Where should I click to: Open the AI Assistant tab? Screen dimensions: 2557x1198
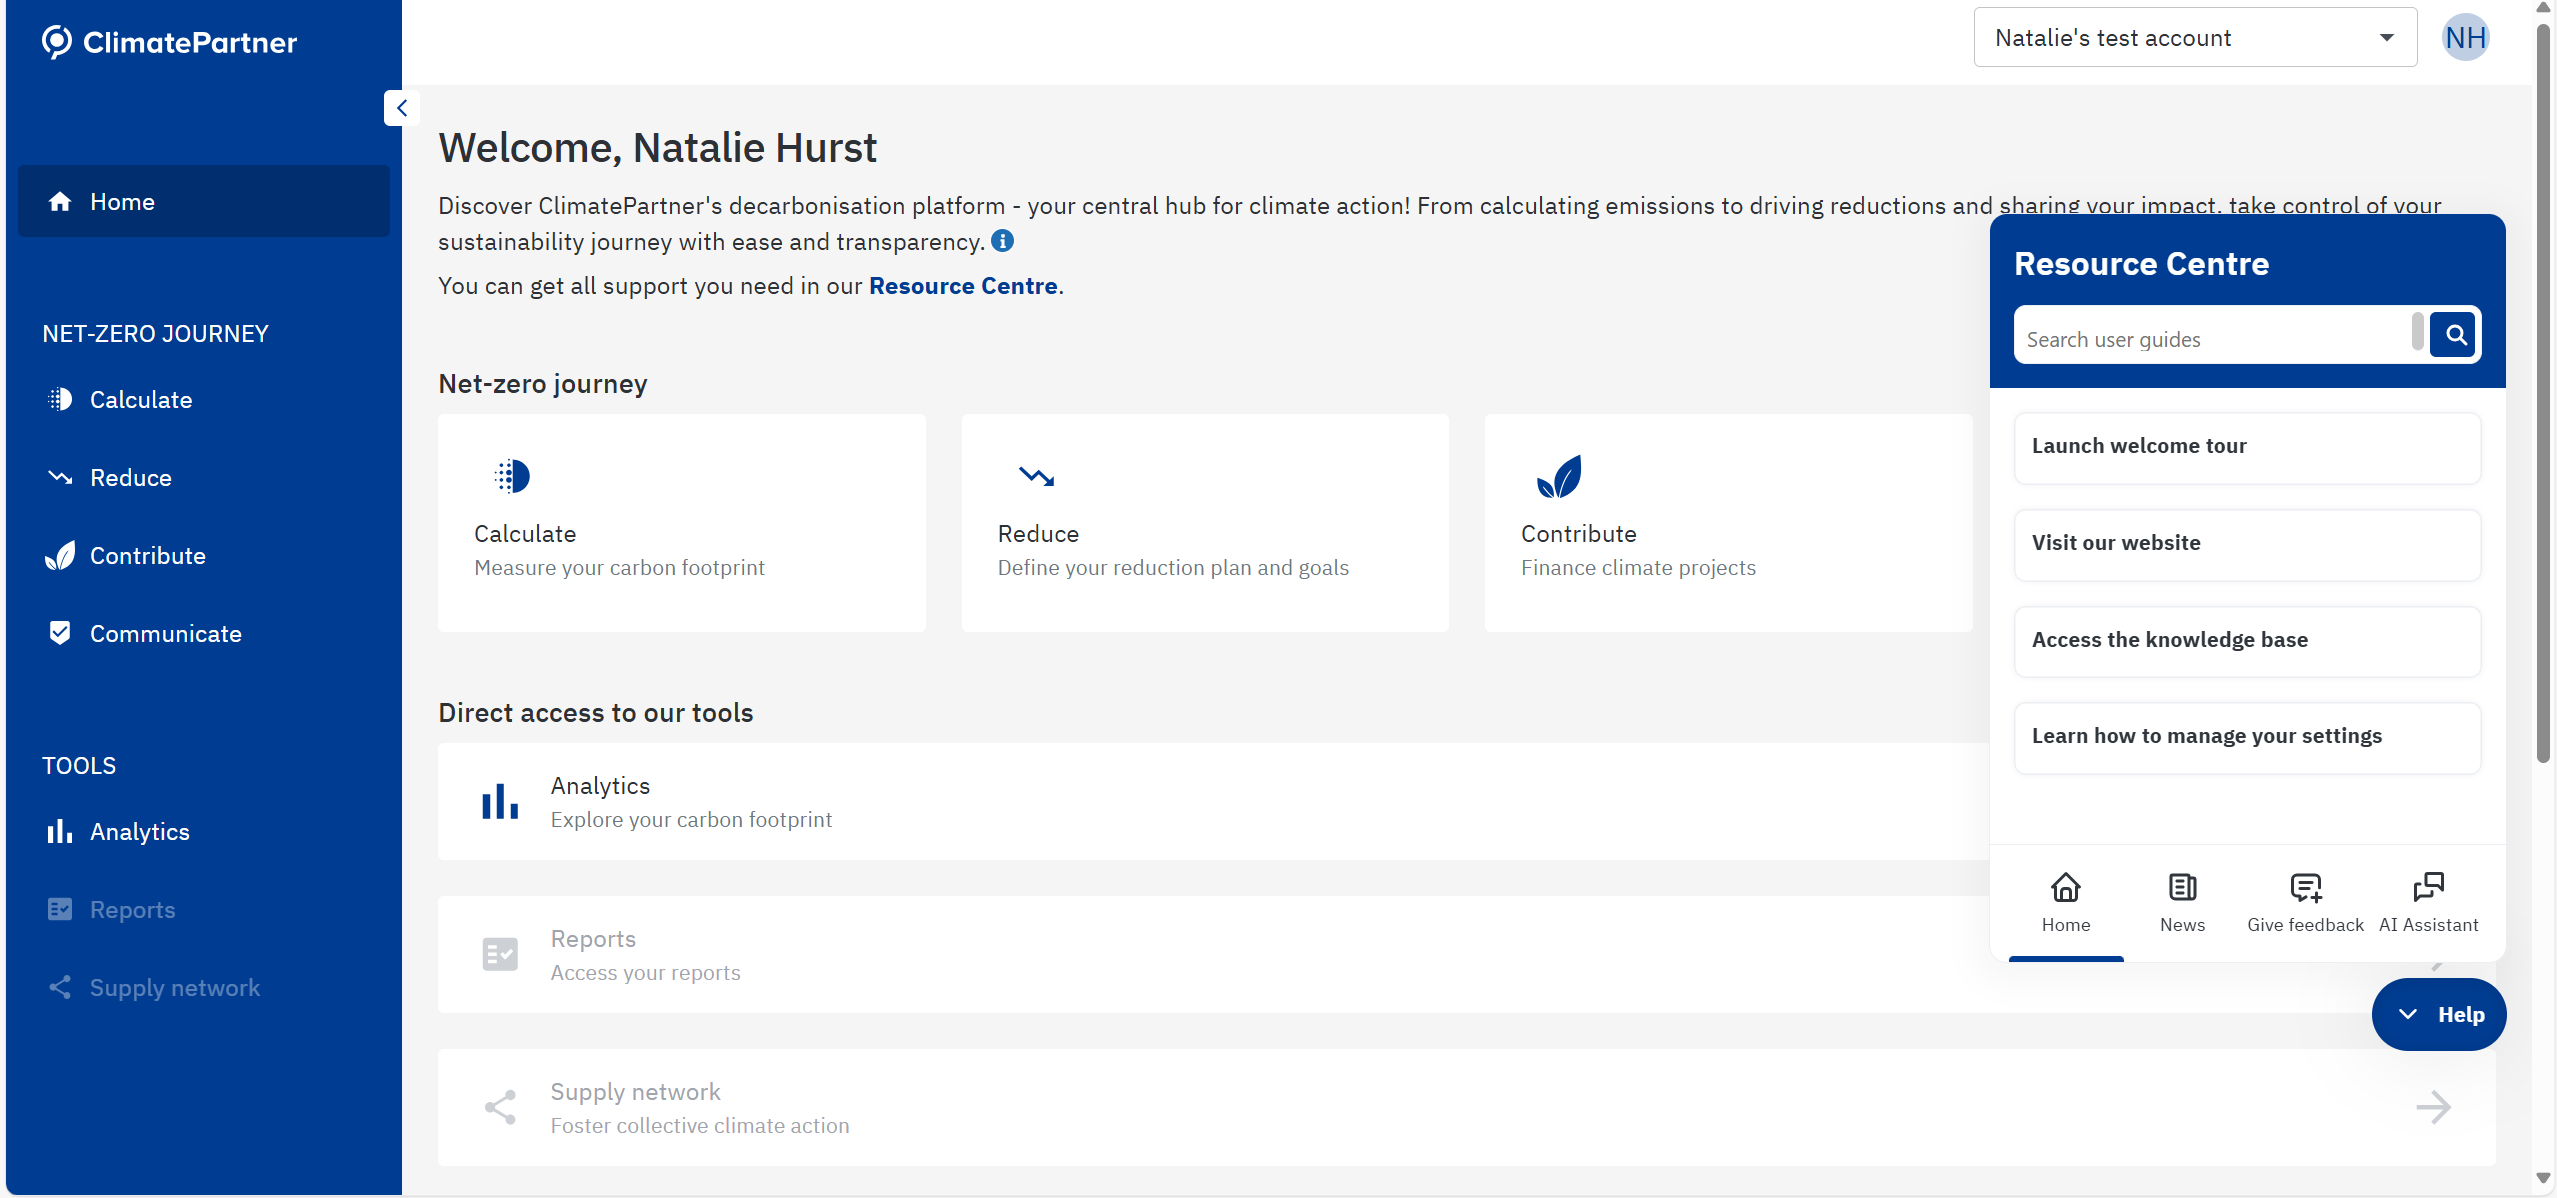[2427, 902]
